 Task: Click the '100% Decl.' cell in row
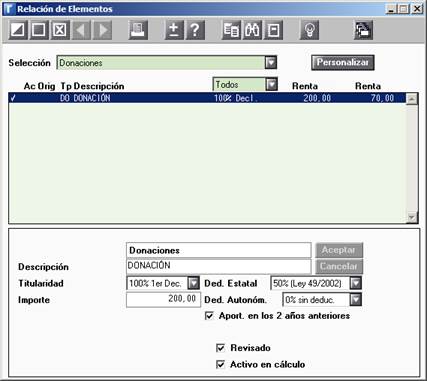coord(236,98)
